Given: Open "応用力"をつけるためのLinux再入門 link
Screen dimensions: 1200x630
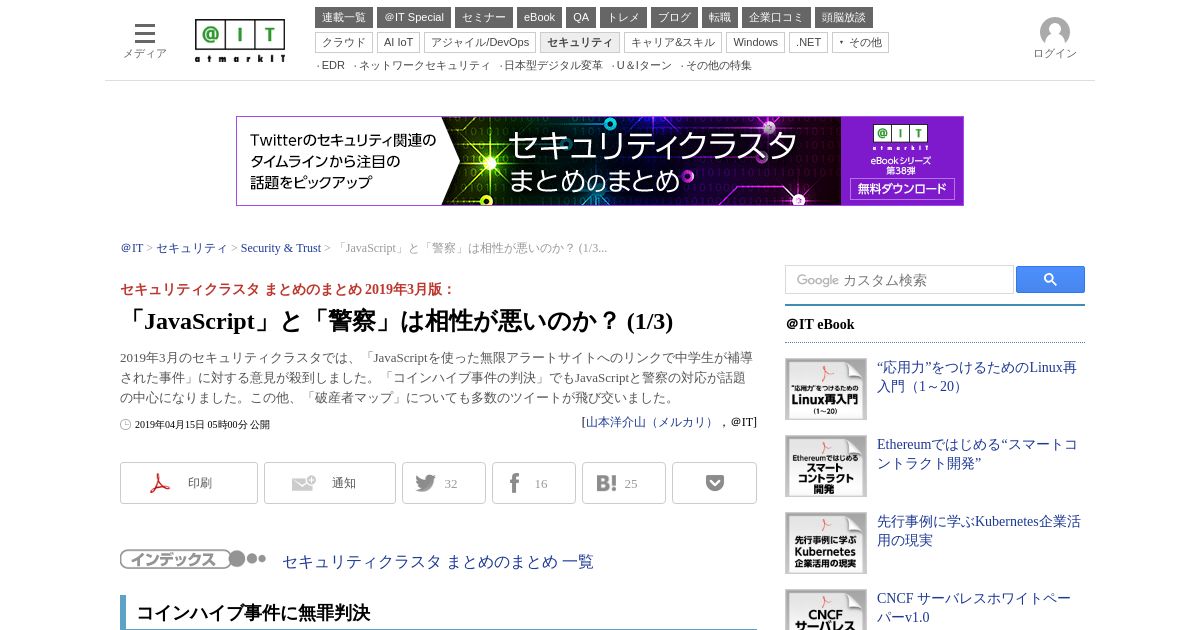Looking at the screenshot, I should [x=977, y=377].
